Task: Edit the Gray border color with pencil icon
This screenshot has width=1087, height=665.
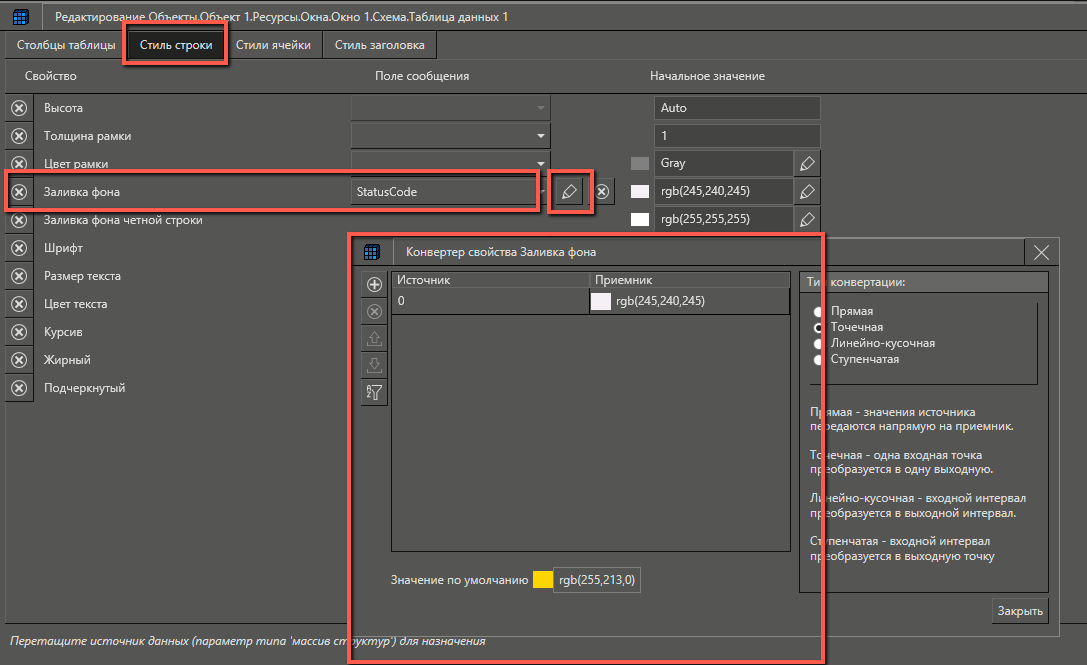Action: 807,163
